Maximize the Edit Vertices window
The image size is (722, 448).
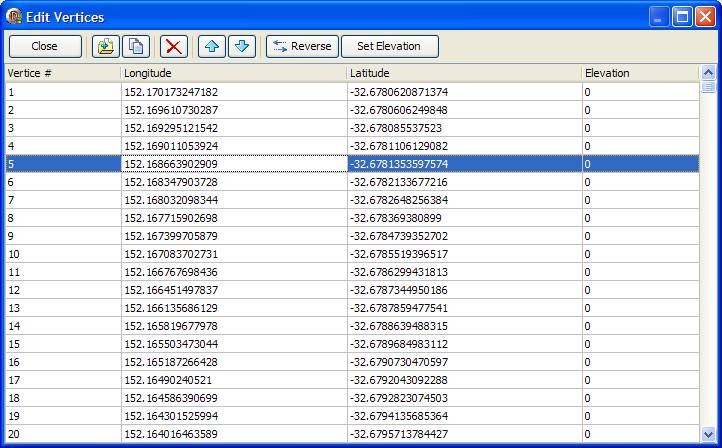[681, 17]
